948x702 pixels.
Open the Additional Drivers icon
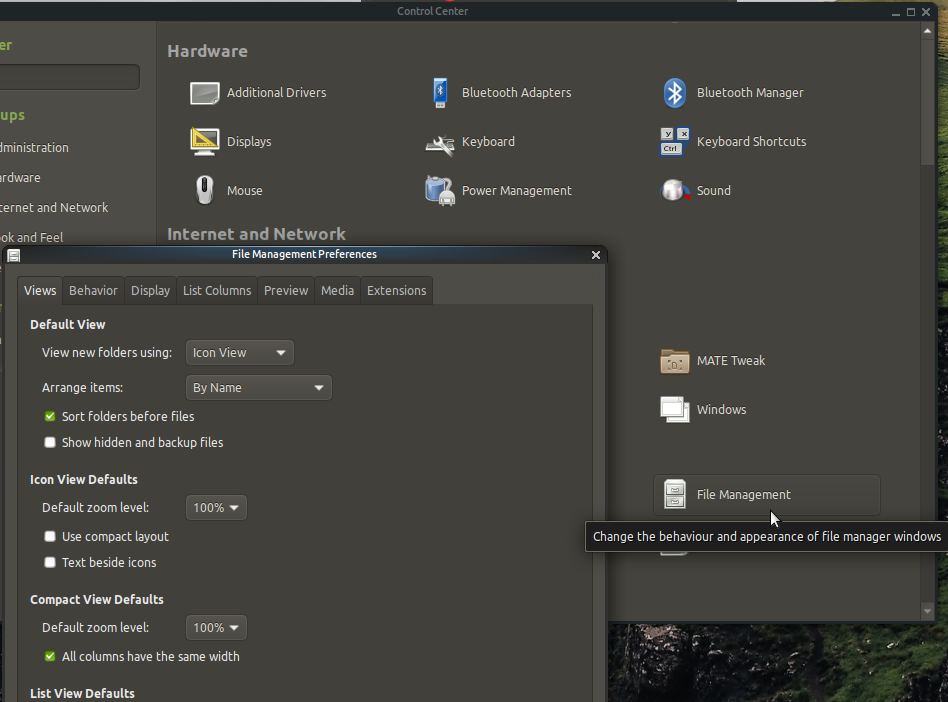[205, 93]
